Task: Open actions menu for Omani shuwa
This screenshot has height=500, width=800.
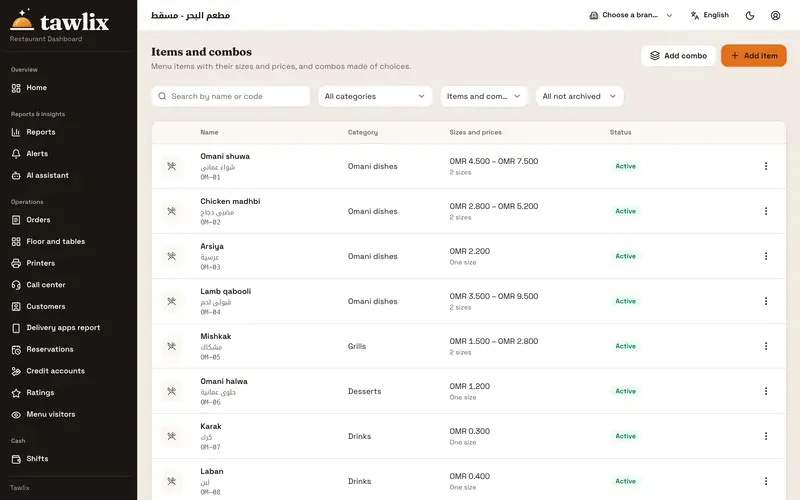Action: (766, 166)
